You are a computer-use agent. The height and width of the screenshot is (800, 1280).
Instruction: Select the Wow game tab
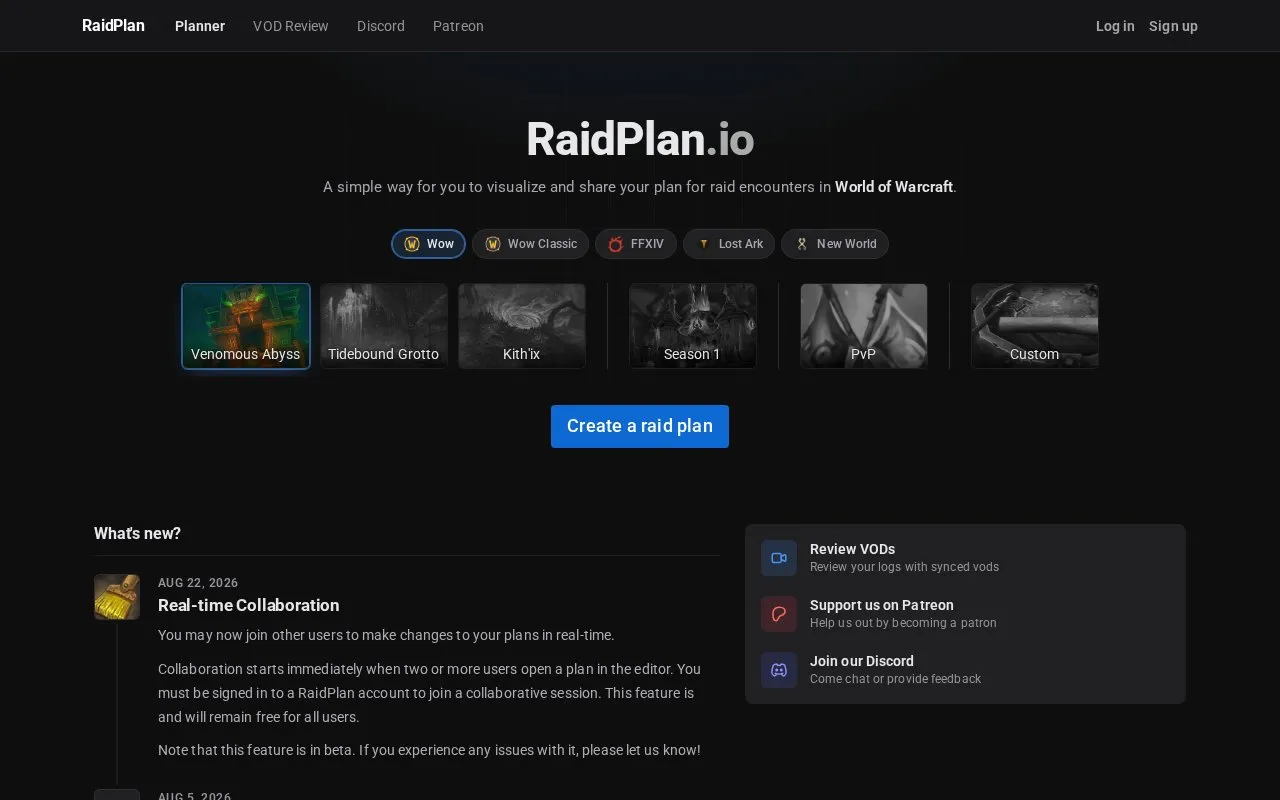(x=428, y=244)
